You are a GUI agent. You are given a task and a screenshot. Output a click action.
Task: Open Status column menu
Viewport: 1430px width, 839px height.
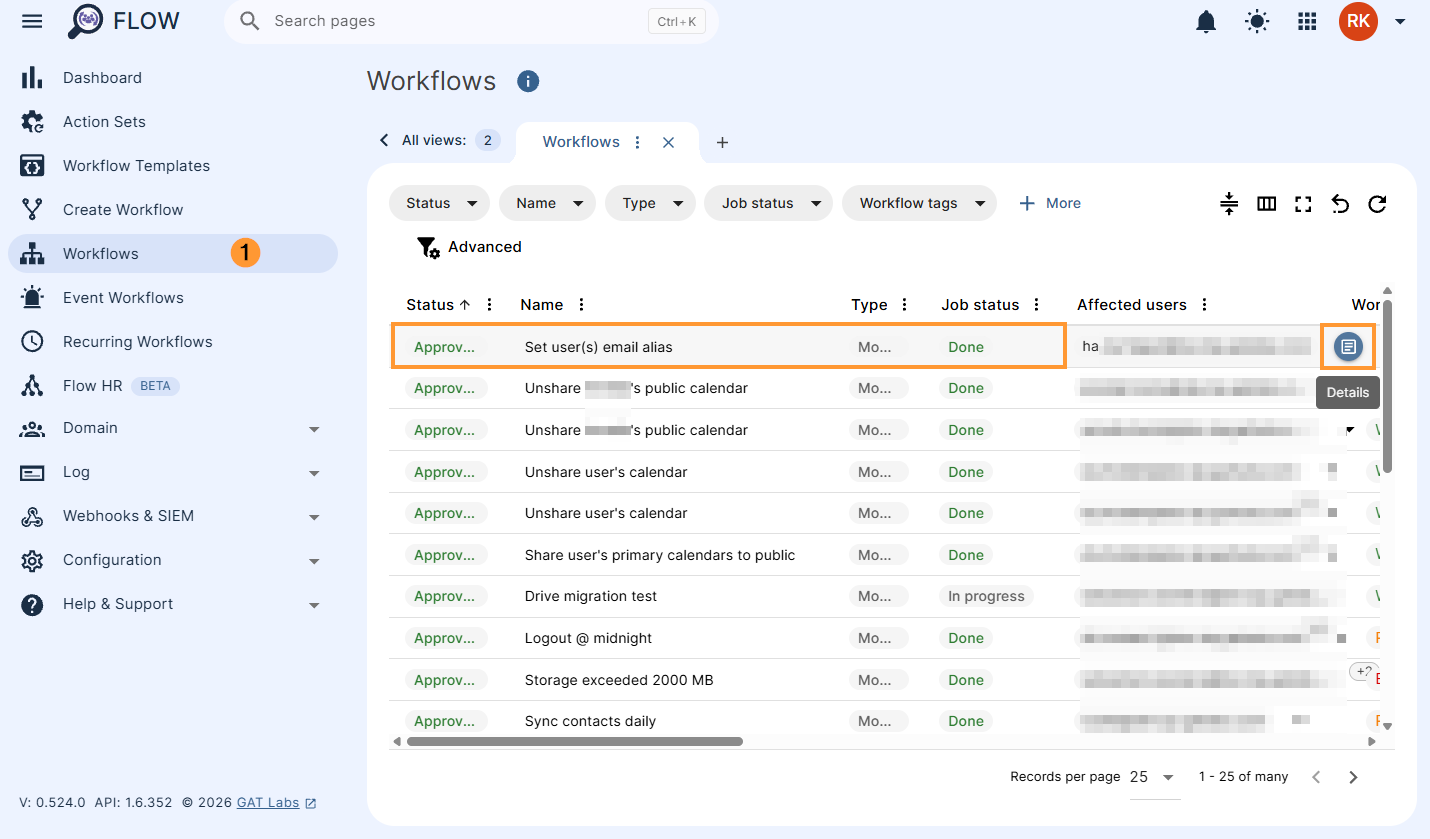(x=489, y=305)
